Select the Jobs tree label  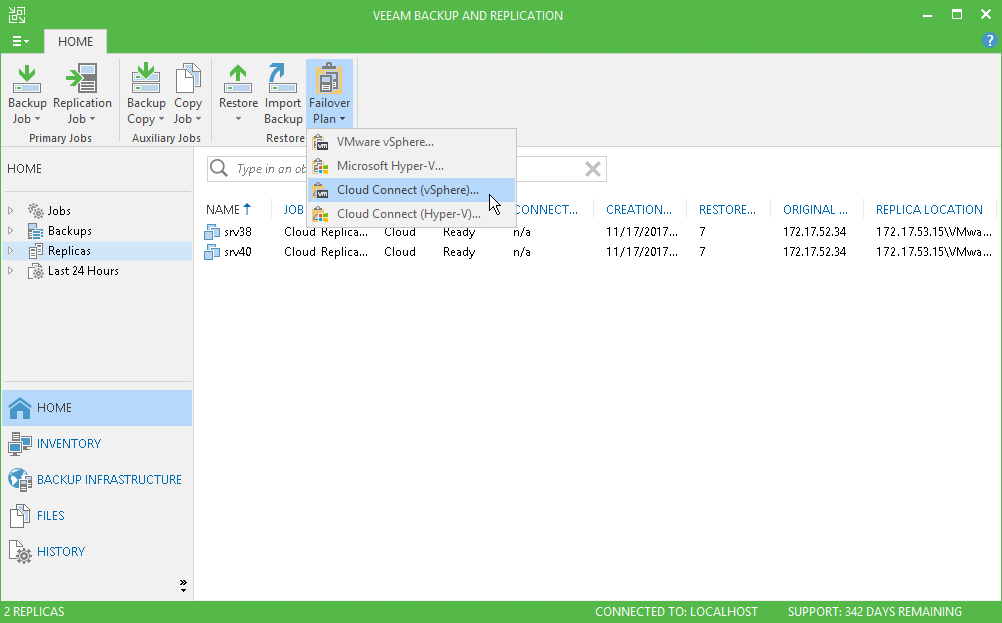(x=59, y=211)
